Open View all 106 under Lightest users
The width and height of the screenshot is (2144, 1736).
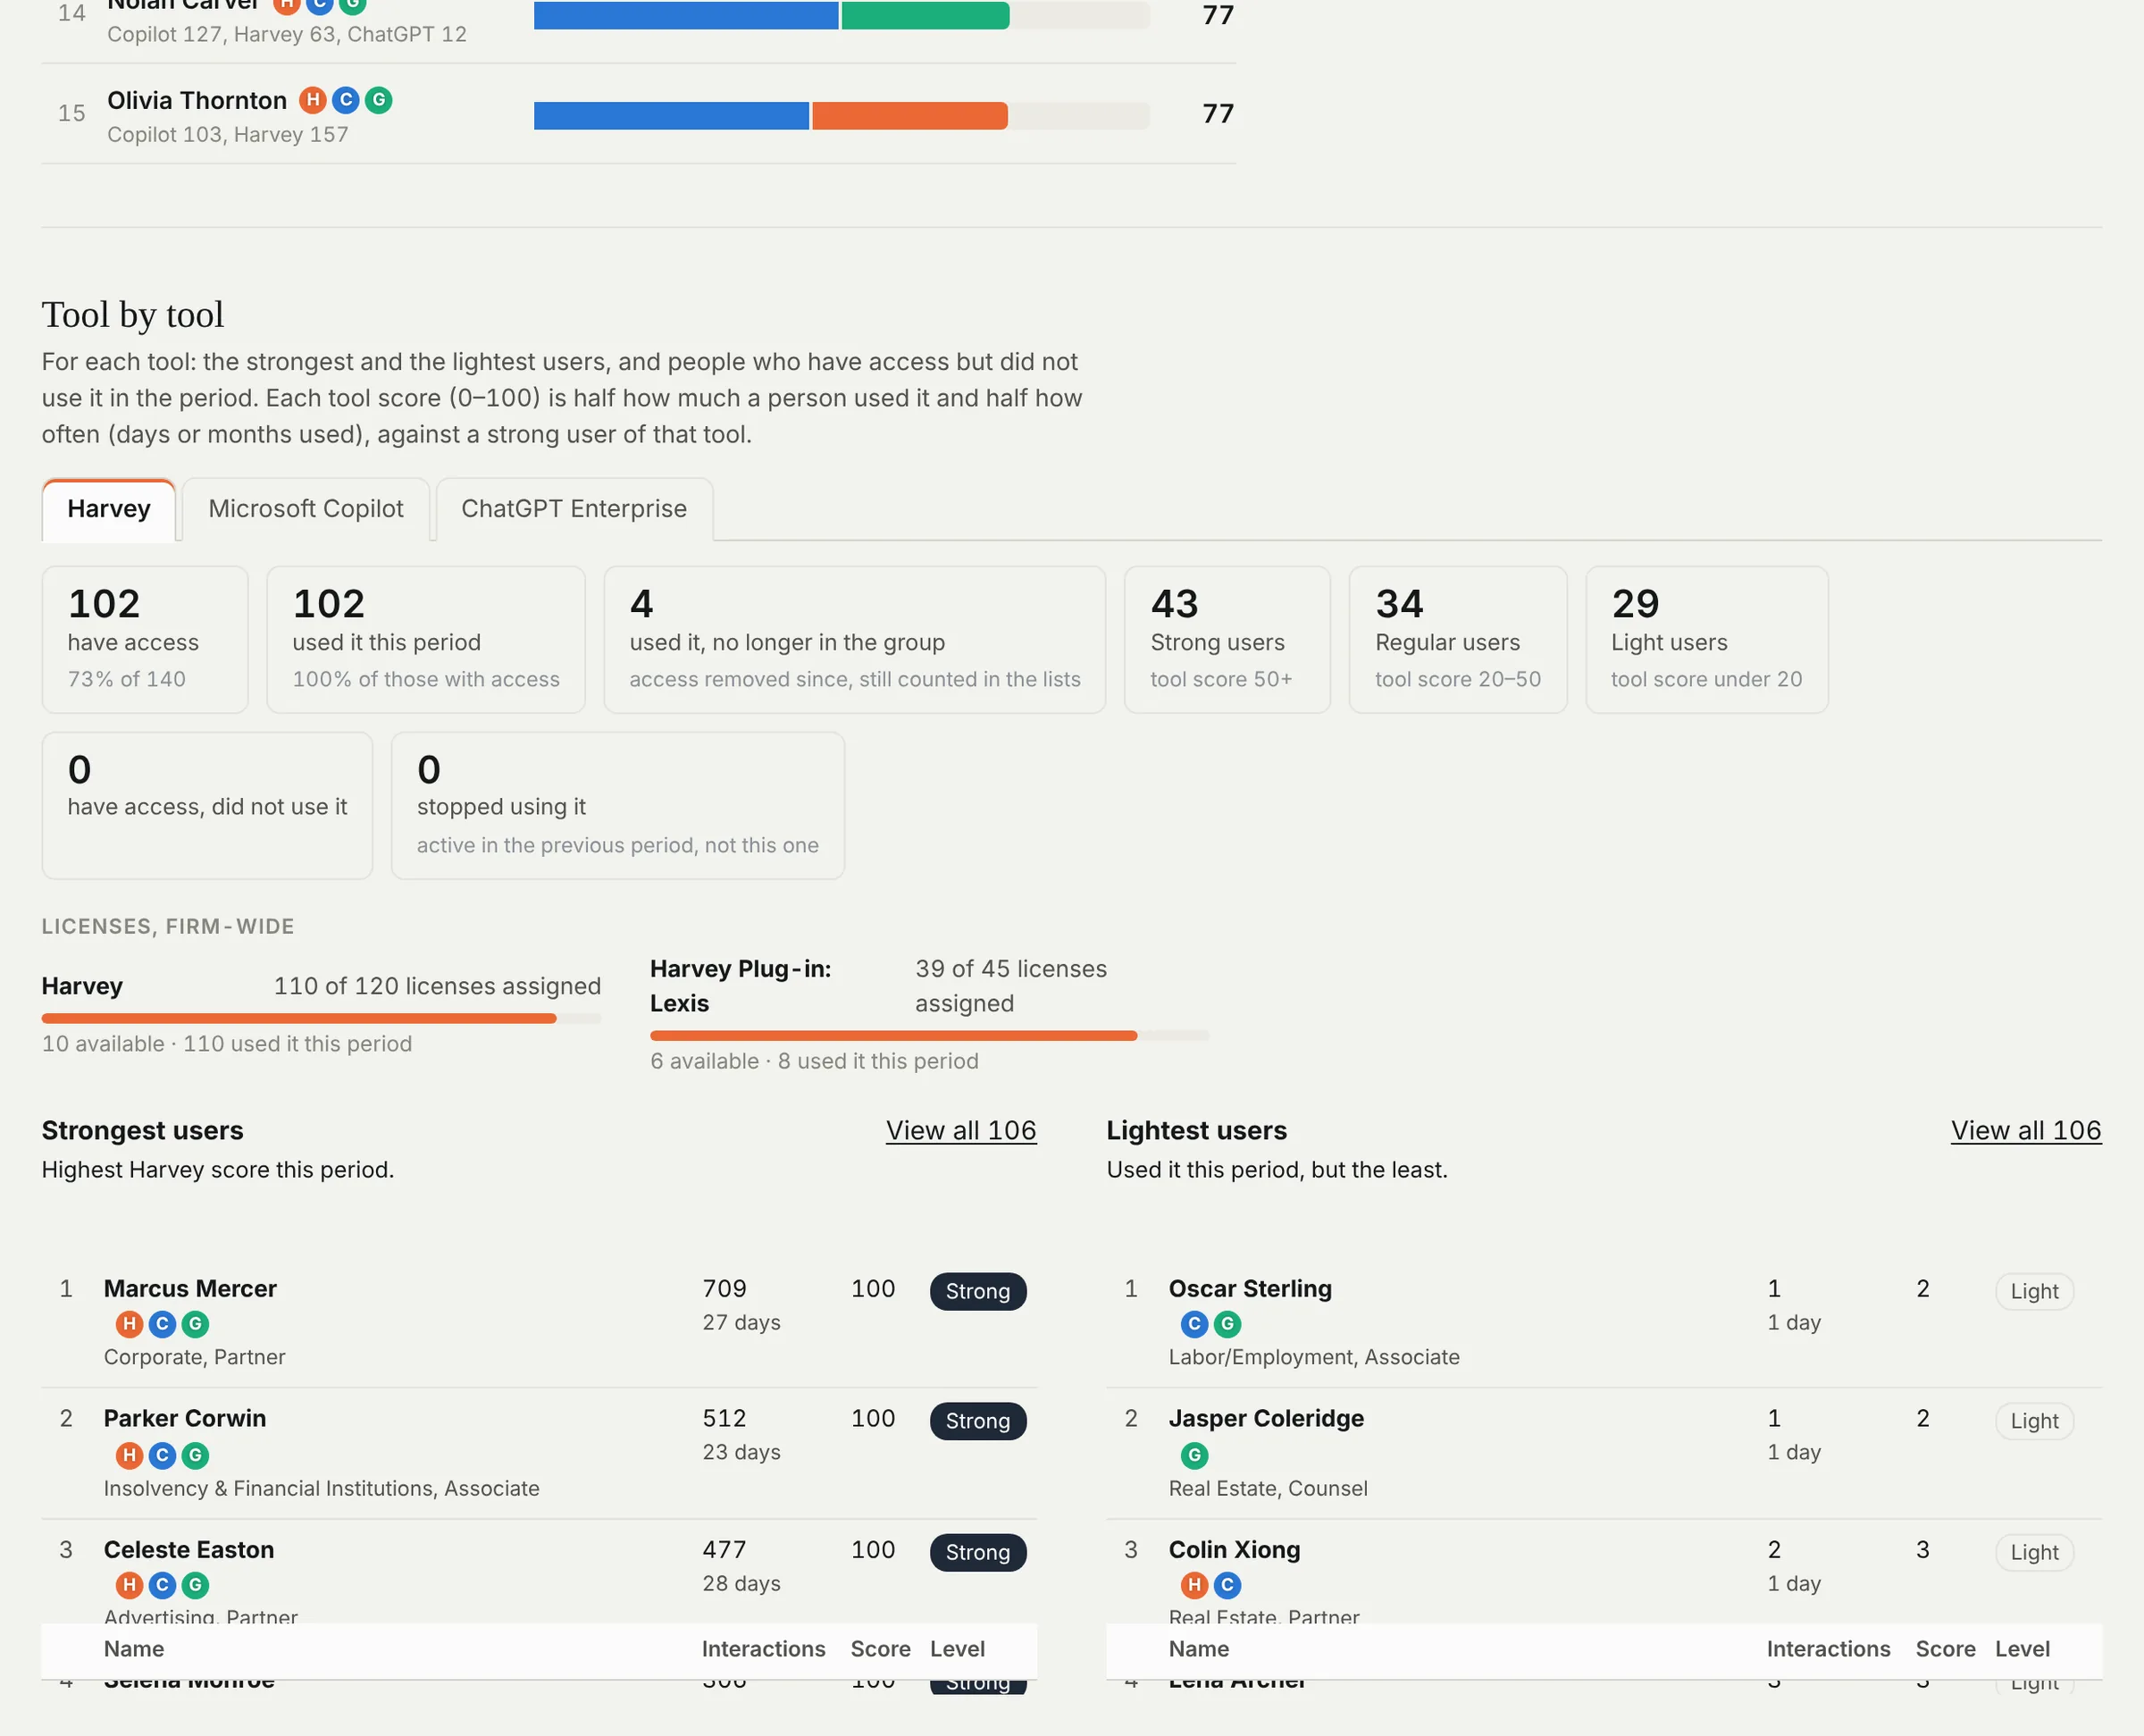click(x=2026, y=1130)
